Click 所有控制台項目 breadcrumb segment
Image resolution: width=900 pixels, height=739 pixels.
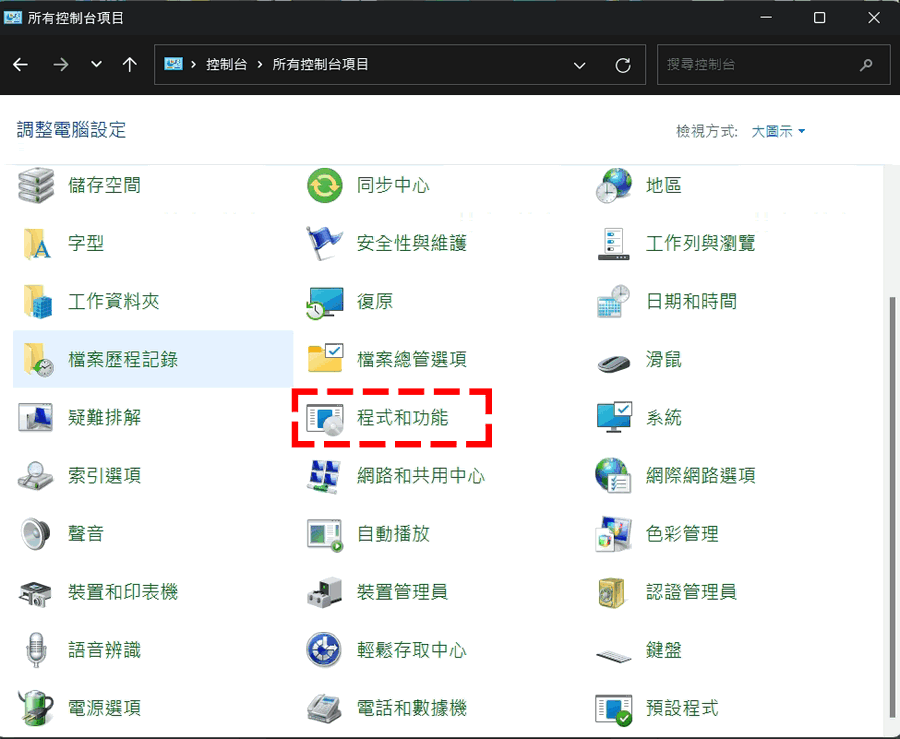(x=320, y=65)
